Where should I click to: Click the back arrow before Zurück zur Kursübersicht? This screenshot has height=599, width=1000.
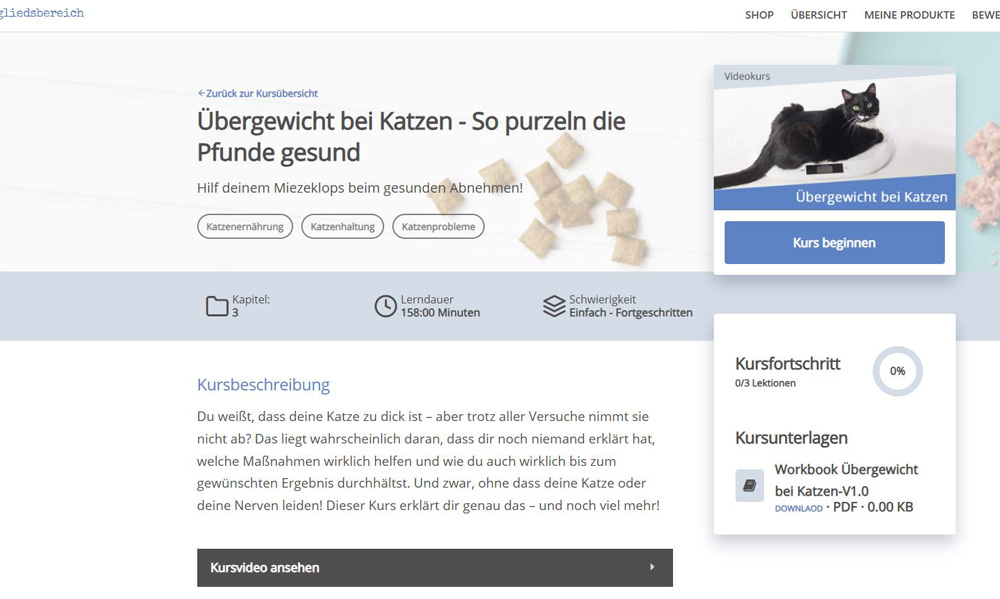click(199, 92)
